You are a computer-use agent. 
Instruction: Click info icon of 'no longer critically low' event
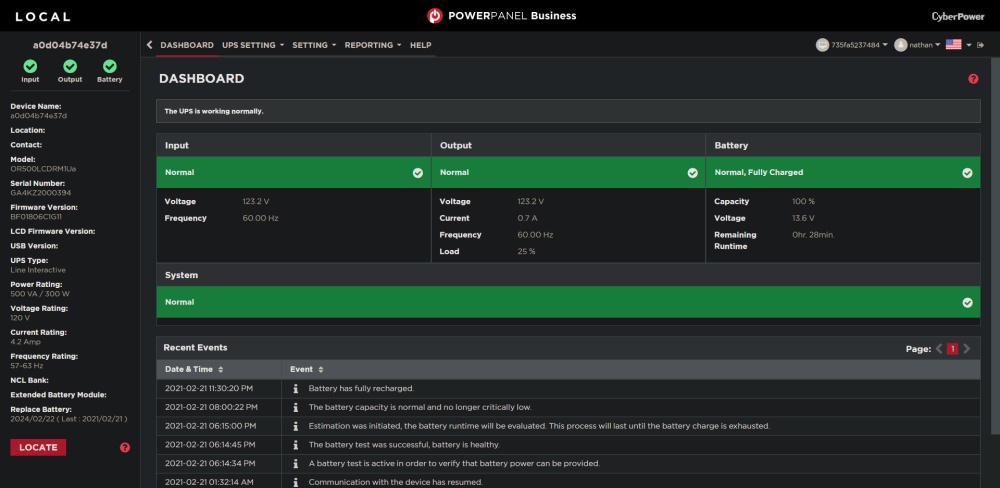coord(296,407)
